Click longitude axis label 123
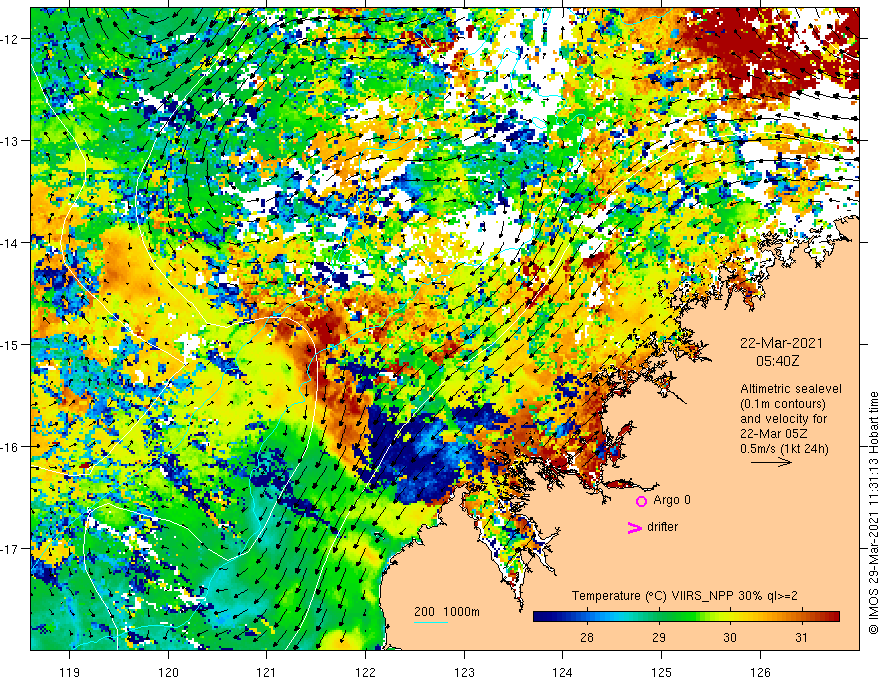The height and width of the screenshot is (680, 880). coord(464,672)
